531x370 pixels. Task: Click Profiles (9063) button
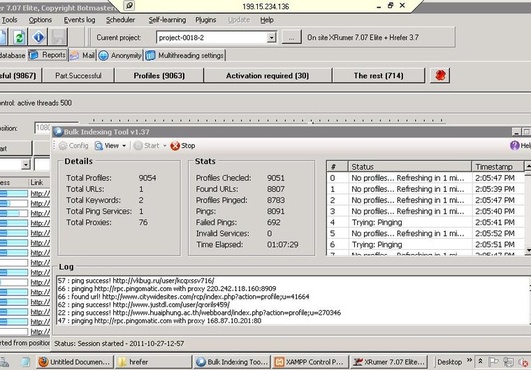(x=159, y=75)
